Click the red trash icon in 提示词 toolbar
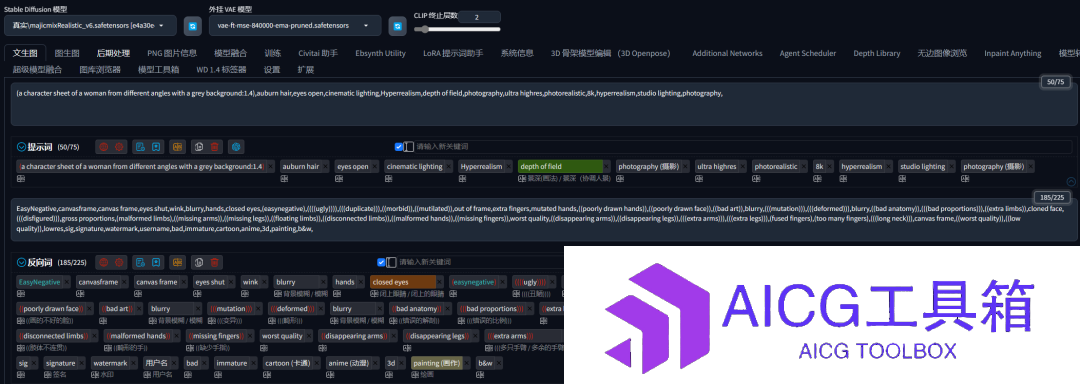Screen dimensions: 1080x384 [215, 147]
